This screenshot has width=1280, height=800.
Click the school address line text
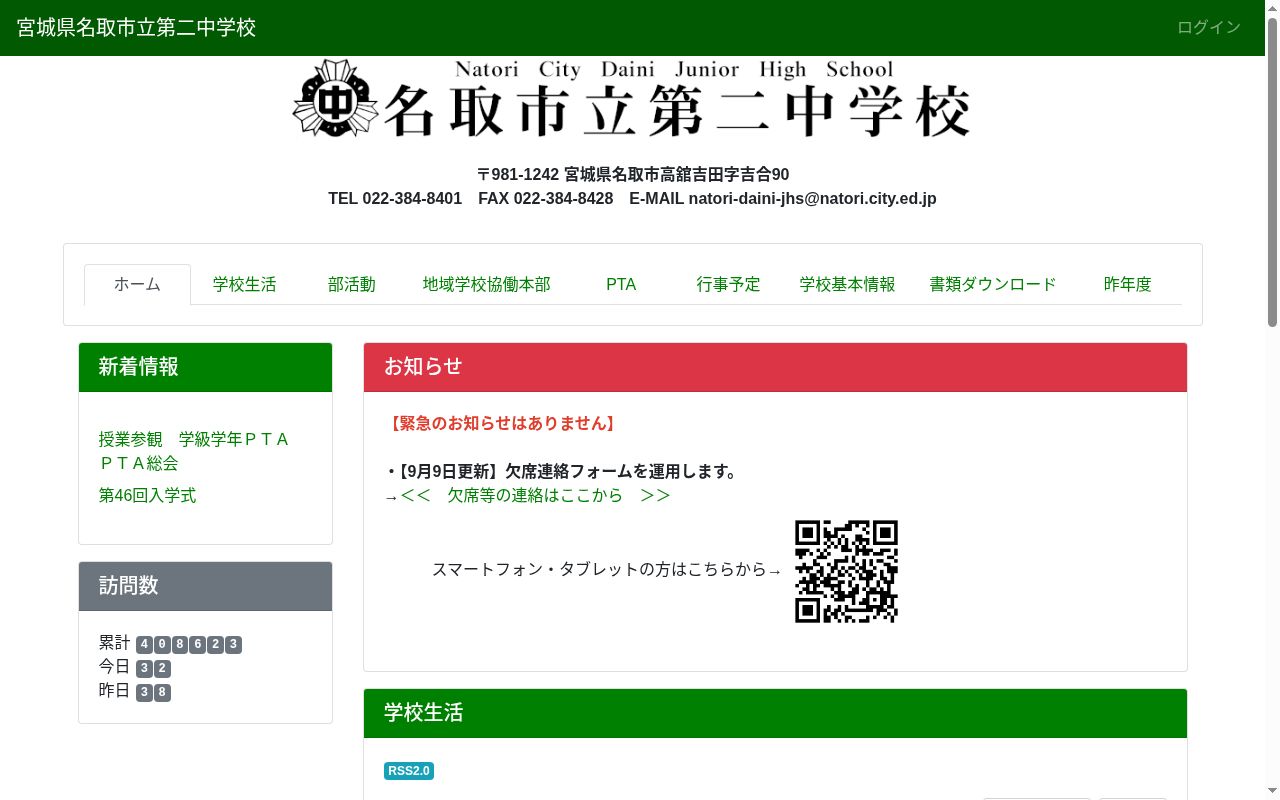[x=633, y=174]
